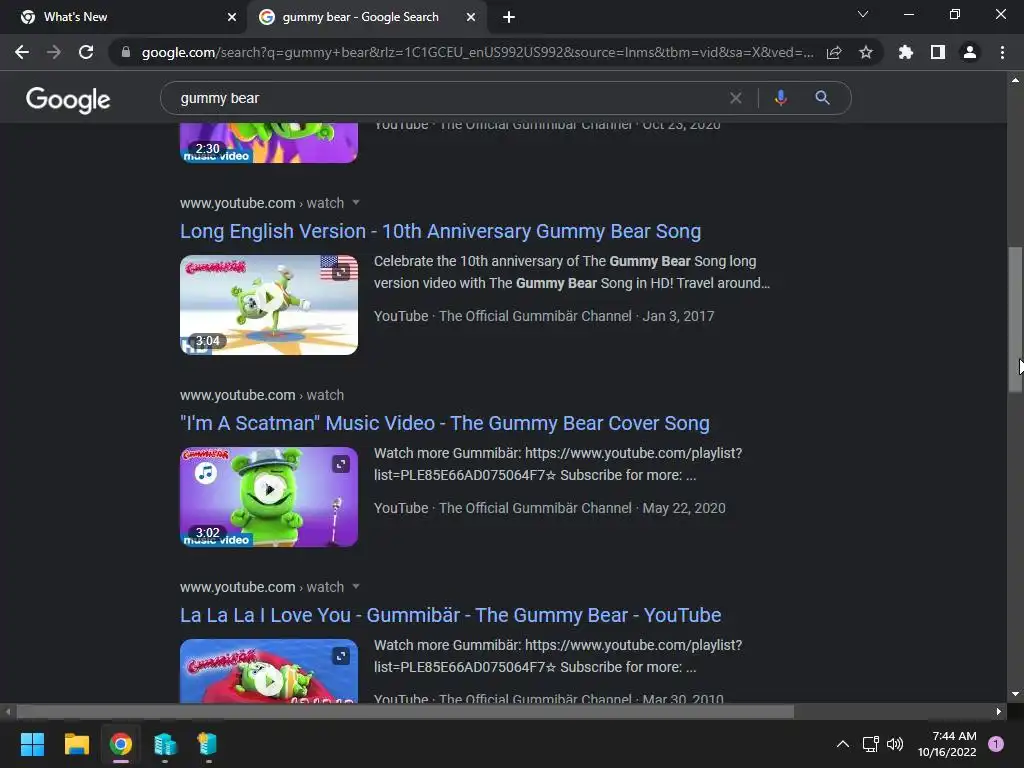Click the horizontal scrollbar thumb
Viewport: 1024px width, 768px height.
[405, 711]
